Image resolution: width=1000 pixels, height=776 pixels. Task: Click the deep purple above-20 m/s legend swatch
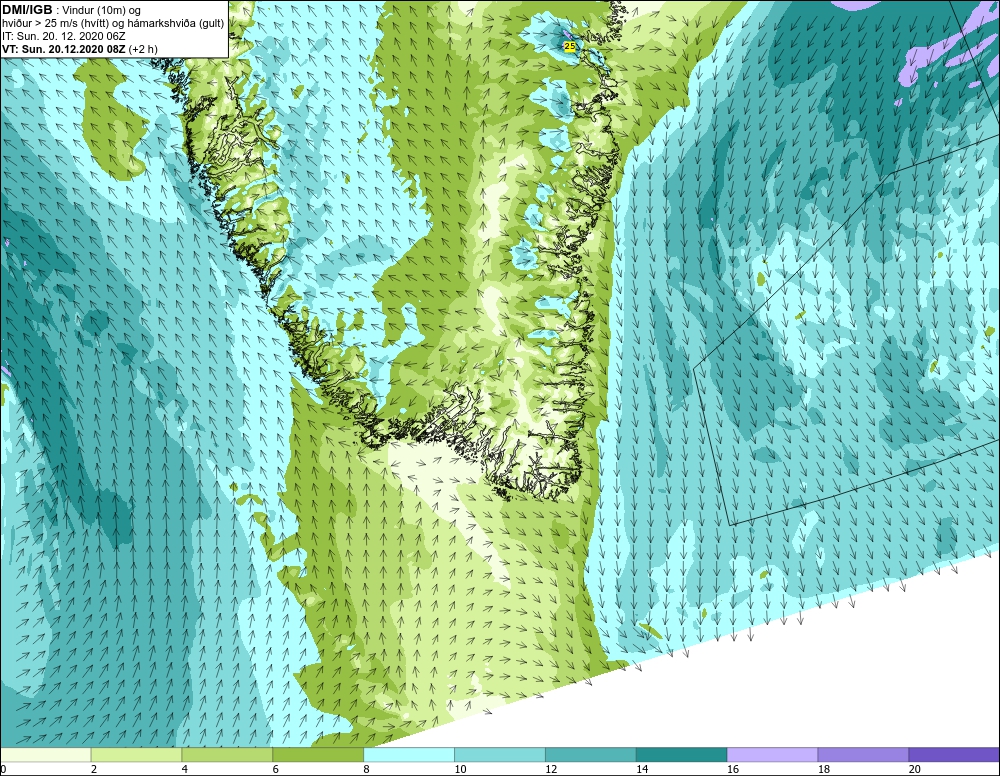954,755
